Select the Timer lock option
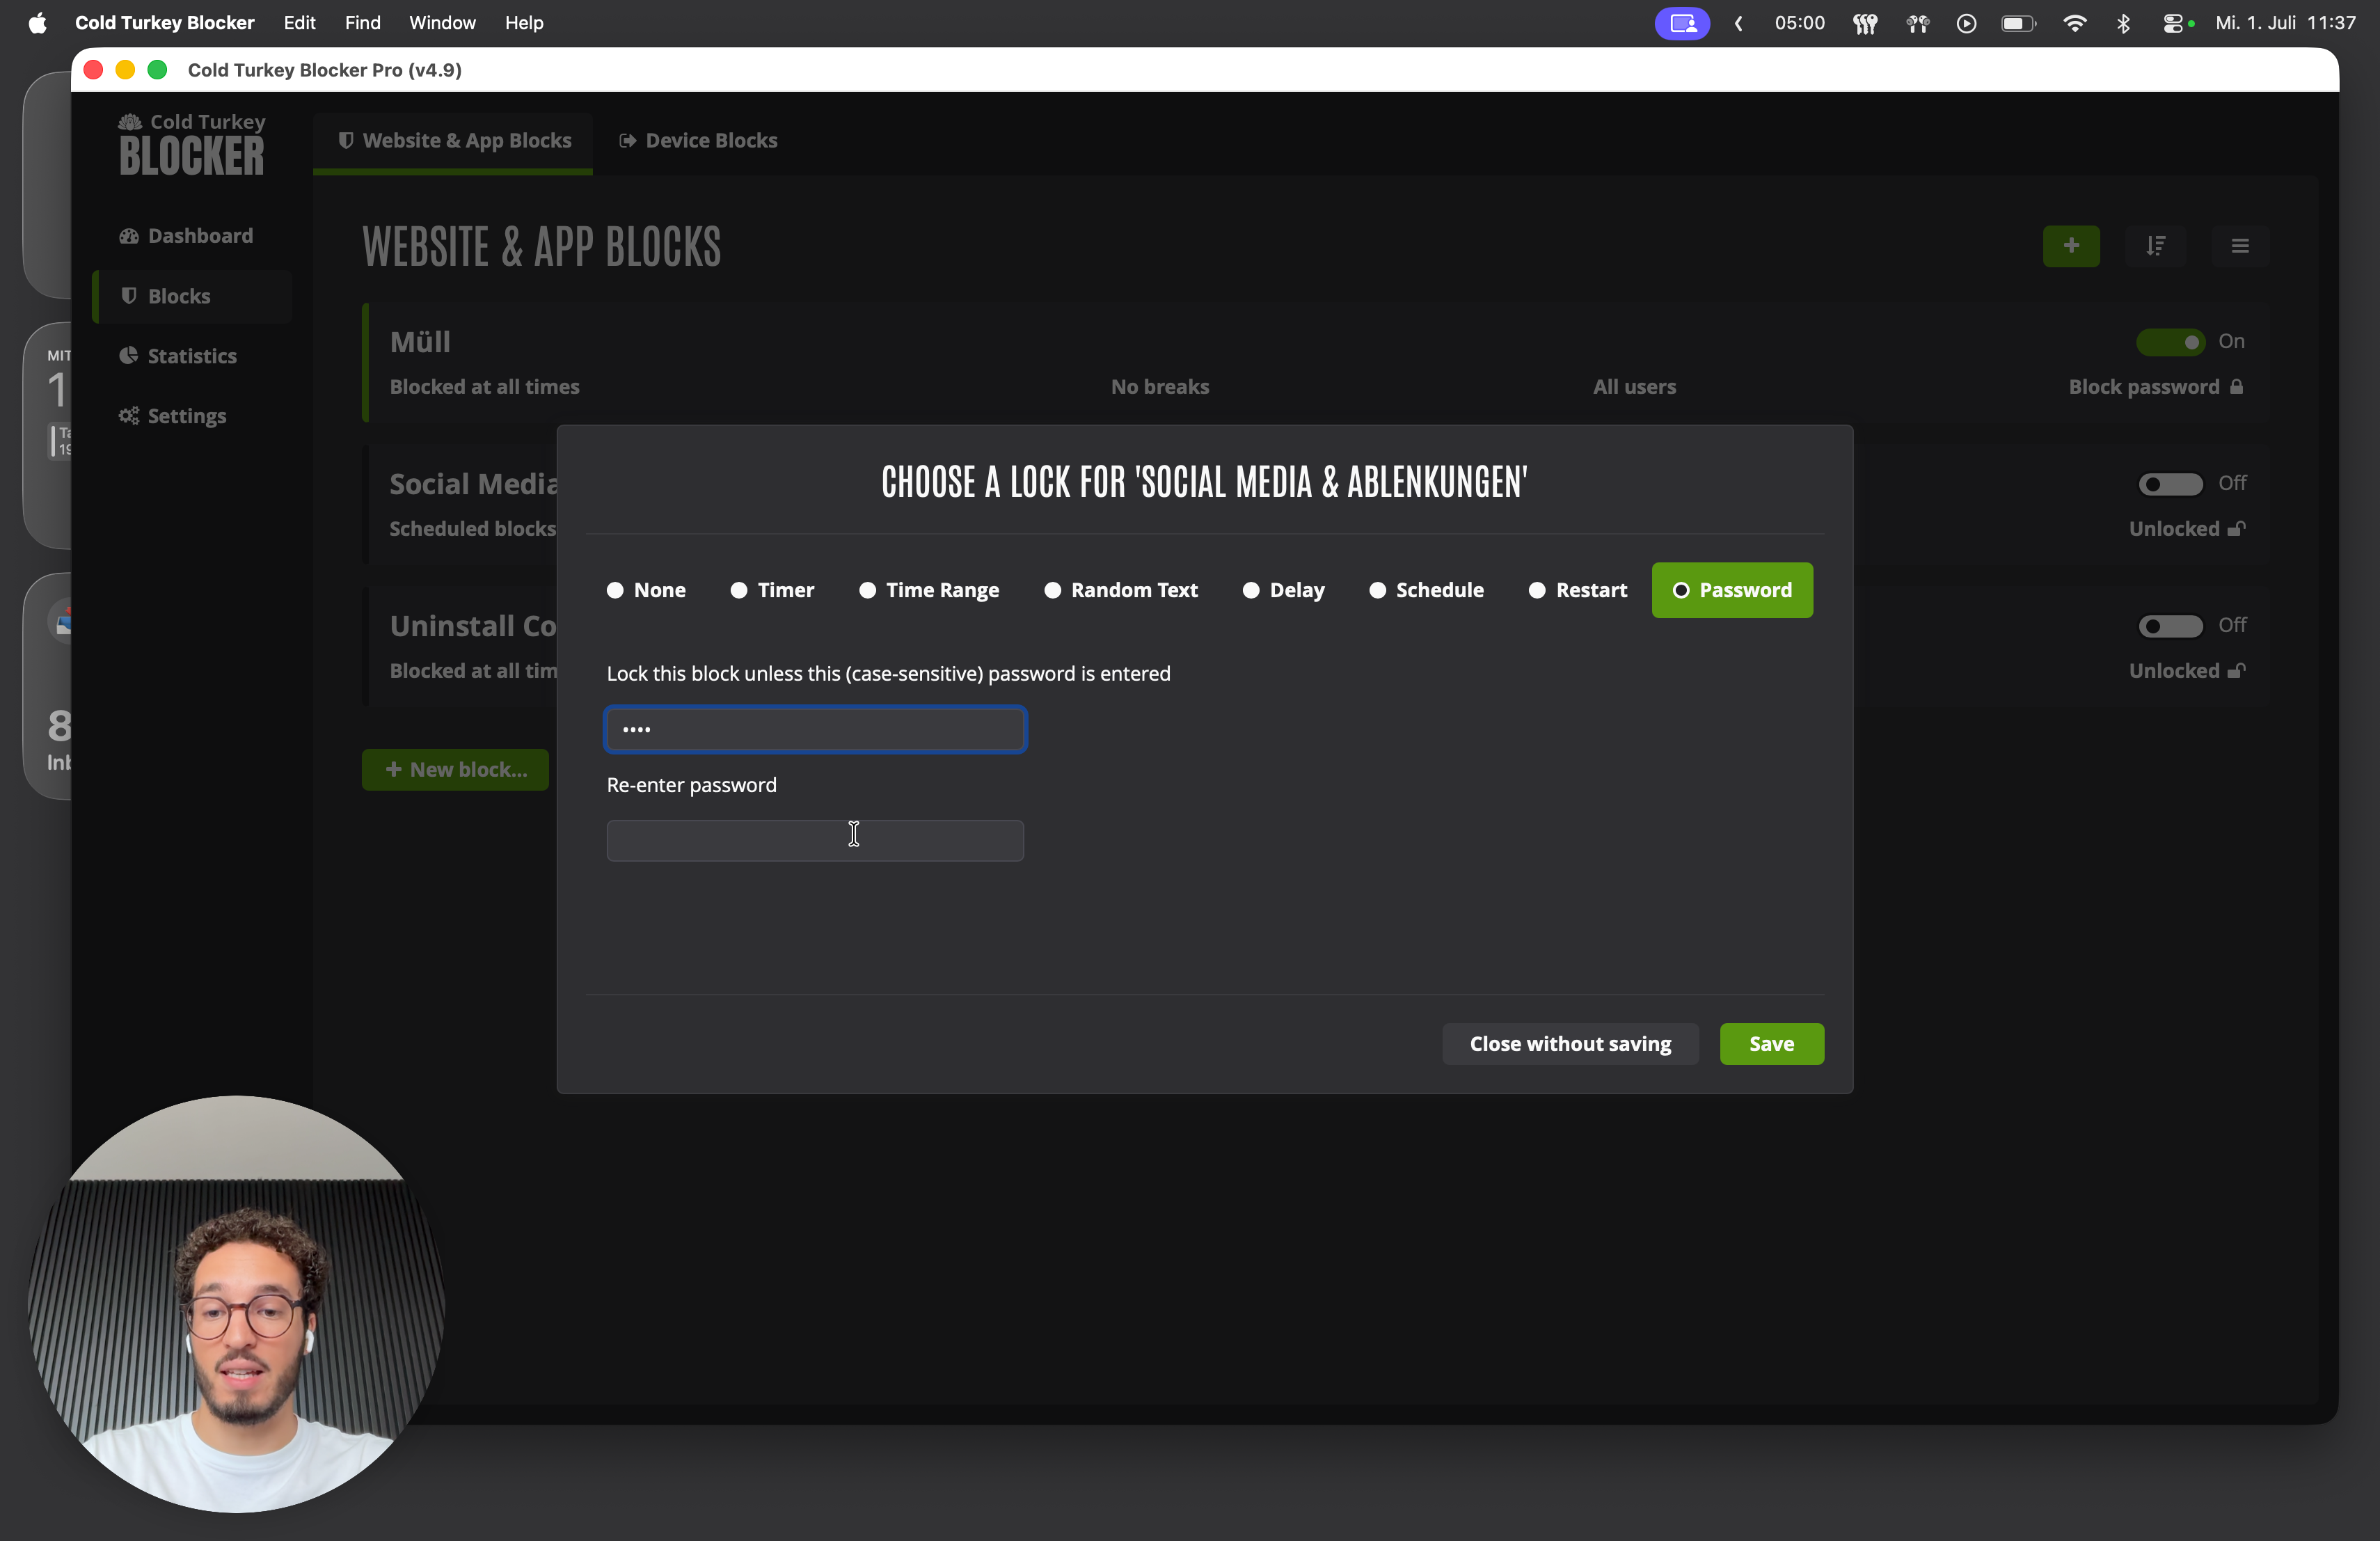 (772, 590)
